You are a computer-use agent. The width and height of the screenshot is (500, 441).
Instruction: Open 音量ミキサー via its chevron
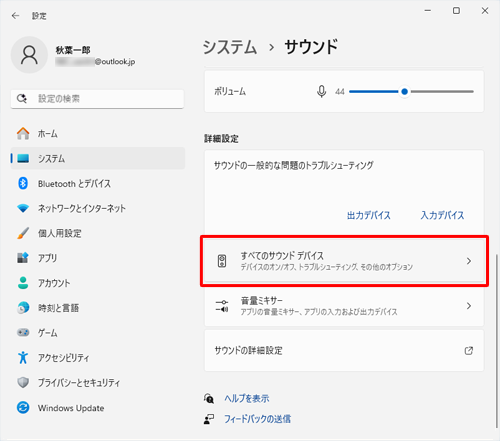tap(469, 306)
